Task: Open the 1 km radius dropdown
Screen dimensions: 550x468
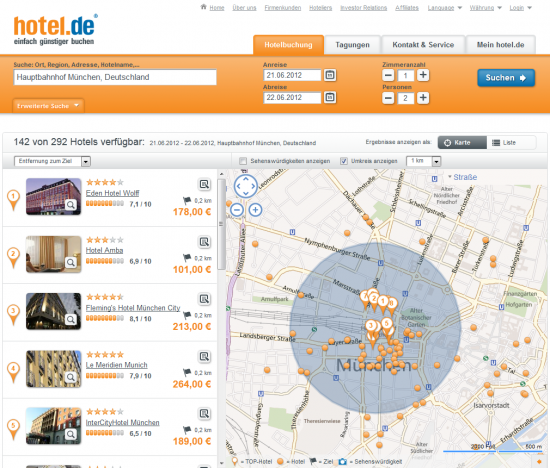Action: tap(423, 161)
